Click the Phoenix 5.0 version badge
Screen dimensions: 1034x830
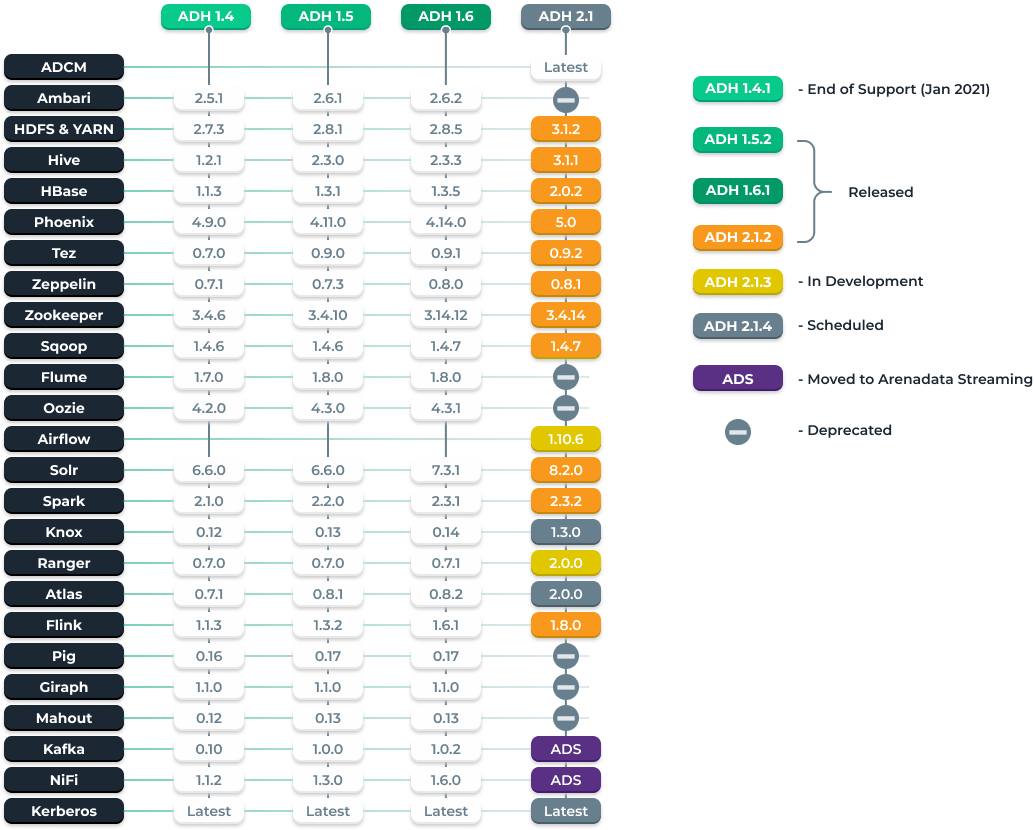coord(566,222)
